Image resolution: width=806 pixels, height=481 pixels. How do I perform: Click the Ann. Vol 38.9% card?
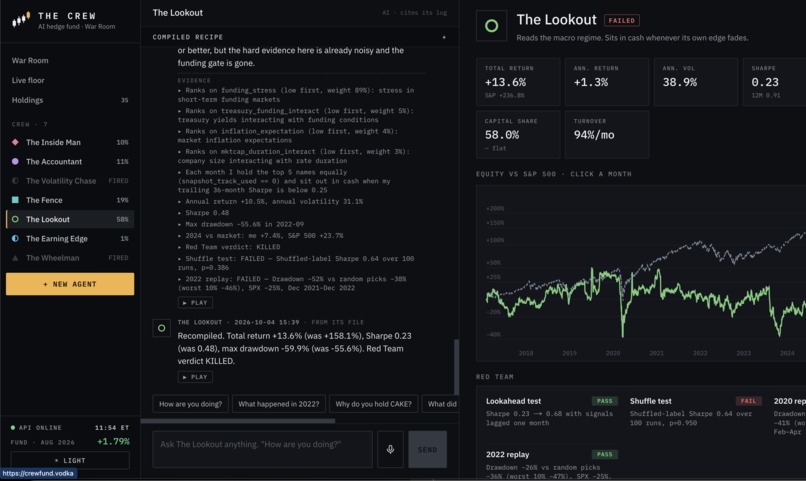point(695,82)
